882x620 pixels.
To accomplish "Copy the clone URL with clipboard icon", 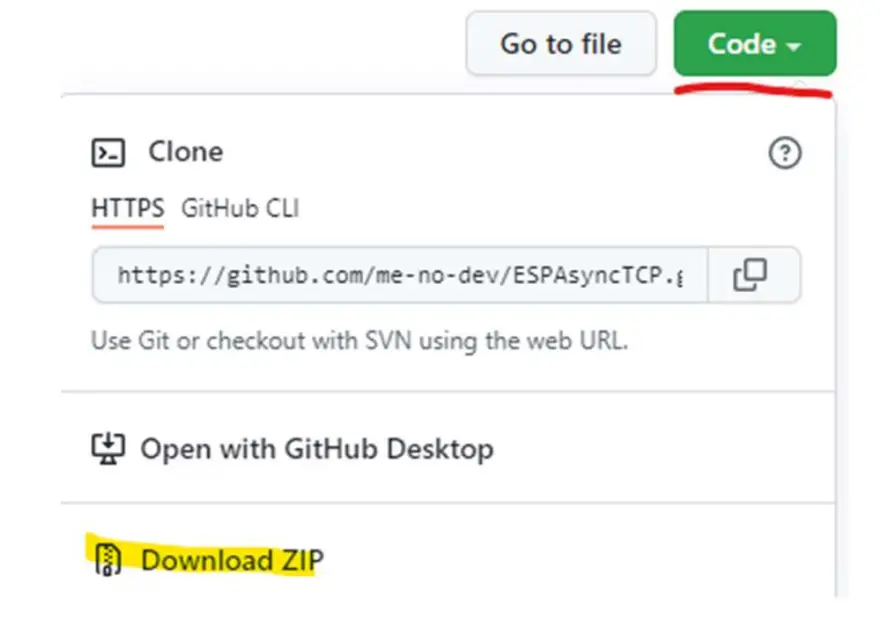I will pos(750,275).
